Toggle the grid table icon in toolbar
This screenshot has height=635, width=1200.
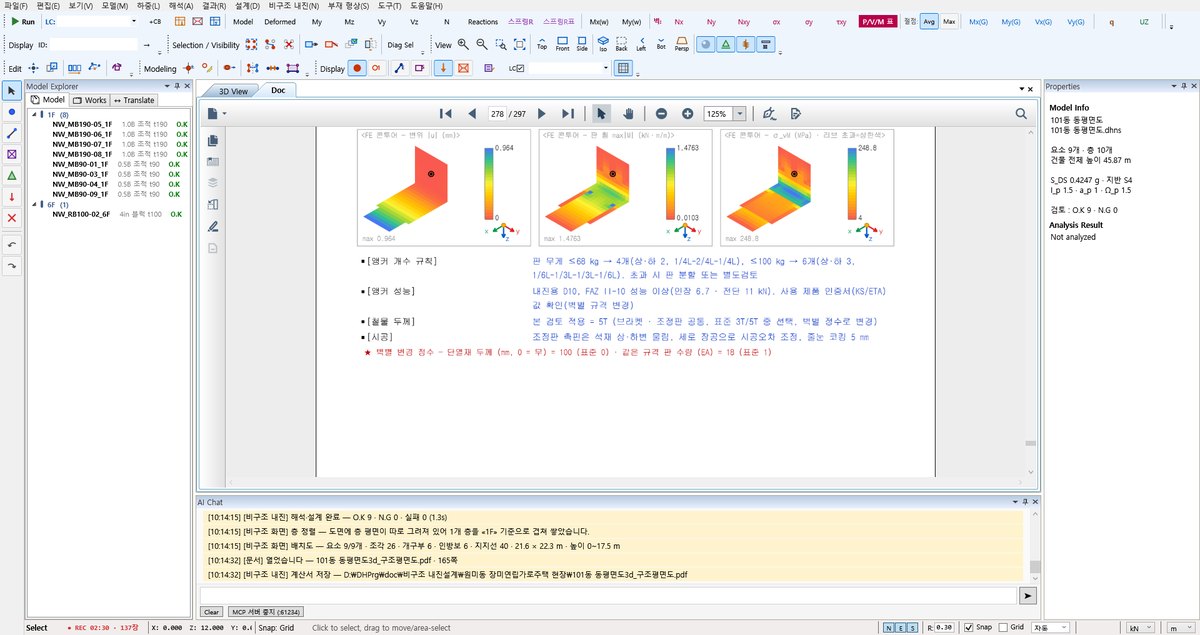(x=623, y=68)
